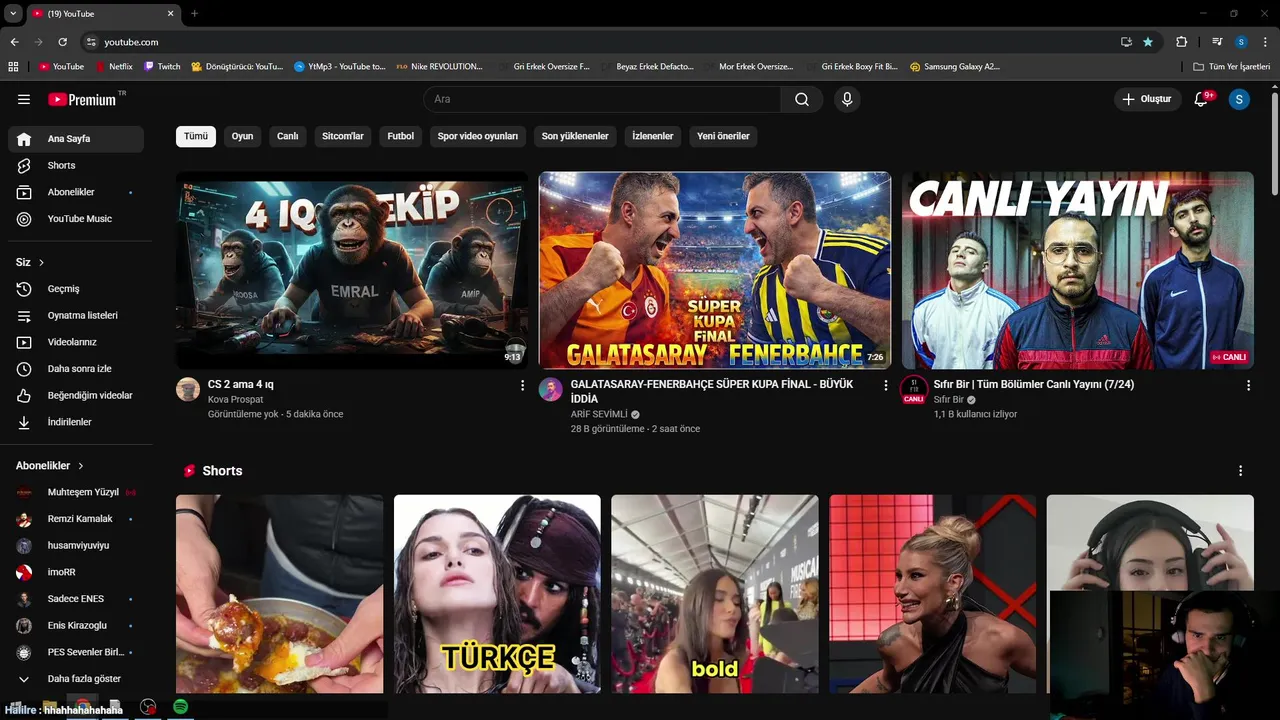Start voice search with microphone icon
Viewport: 1280px width, 720px height.
click(x=847, y=99)
